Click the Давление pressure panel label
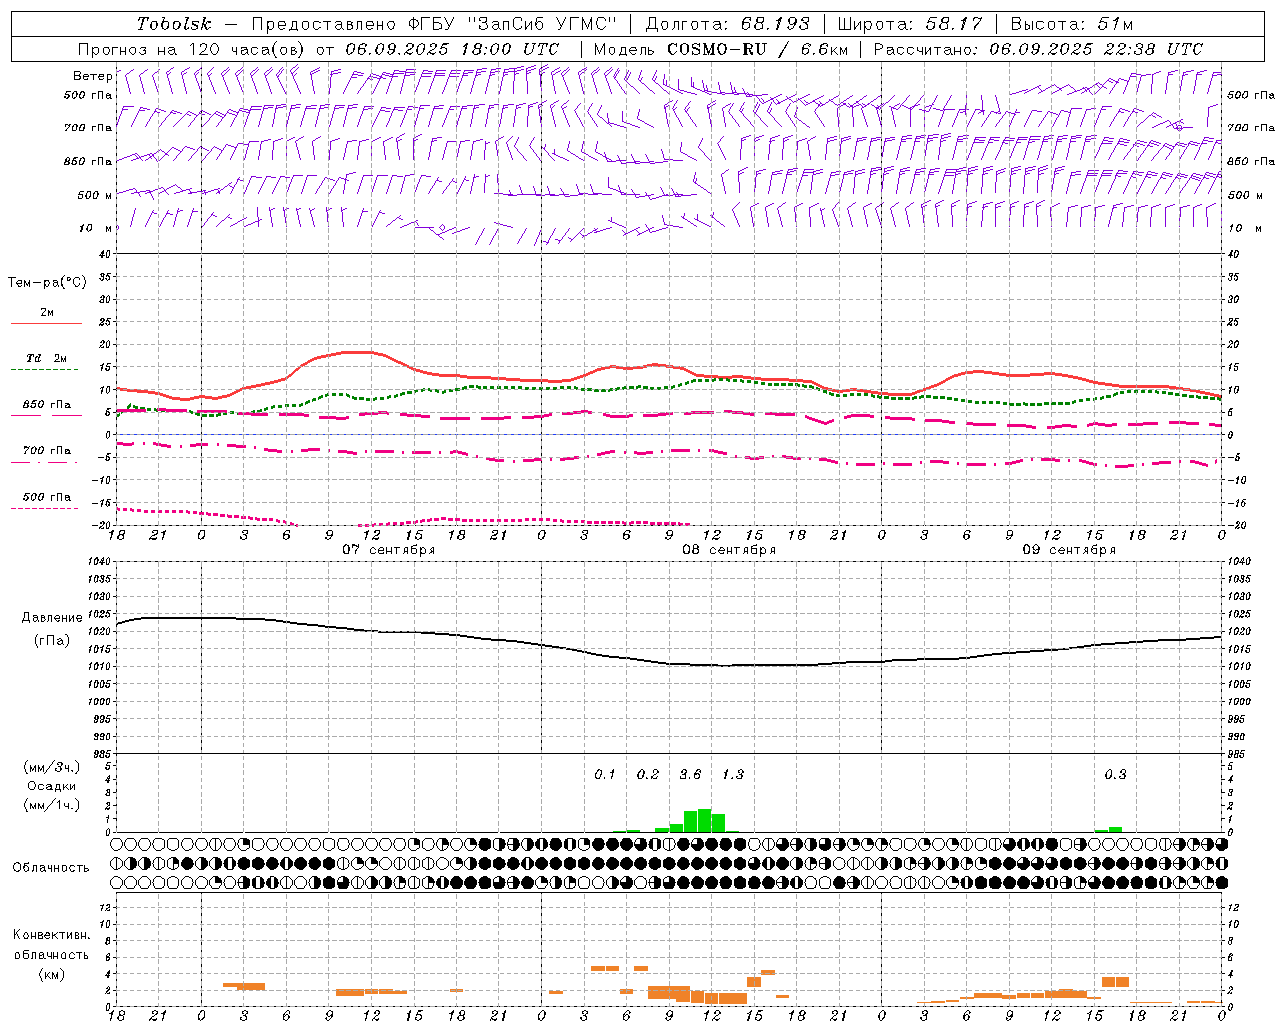 click(52, 618)
